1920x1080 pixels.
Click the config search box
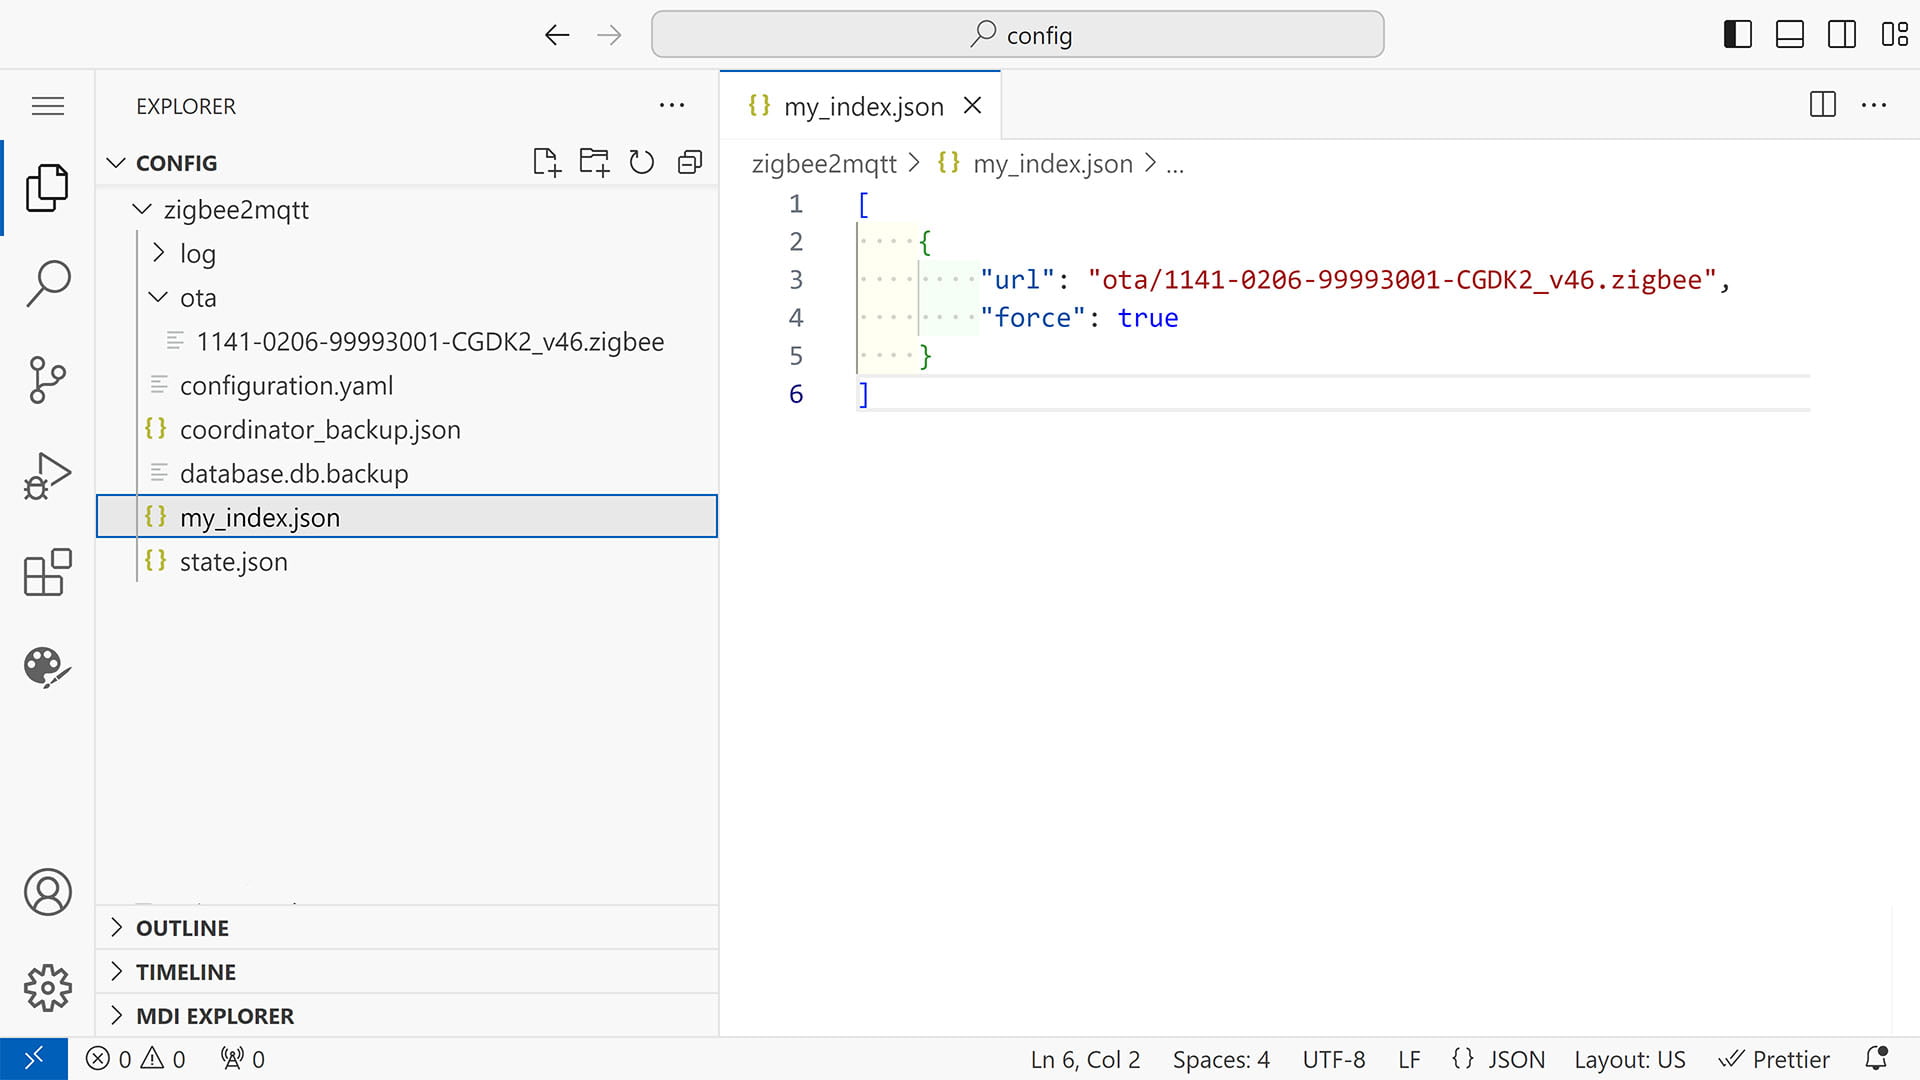point(1017,33)
